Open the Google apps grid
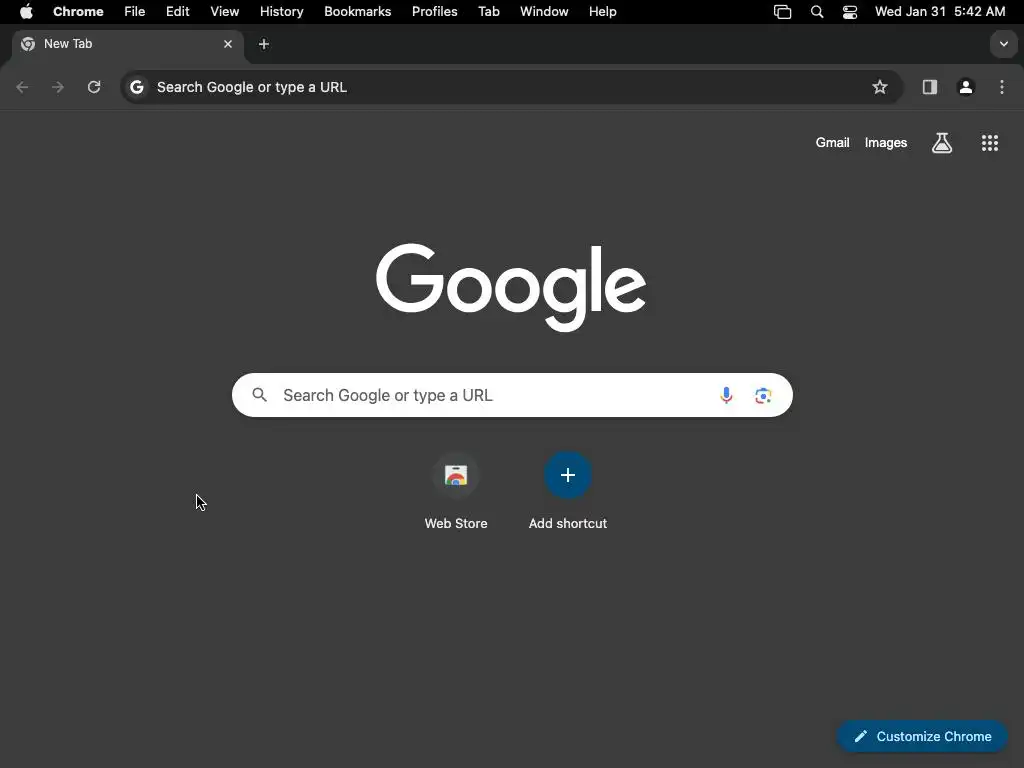Image resolution: width=1024 pixels, height=768 pixels. (x=990, y=142)
